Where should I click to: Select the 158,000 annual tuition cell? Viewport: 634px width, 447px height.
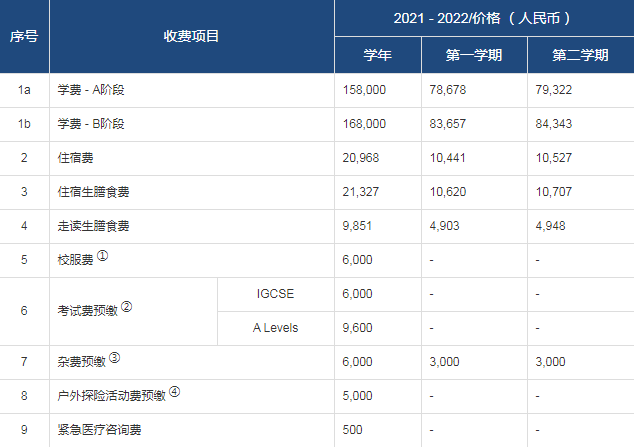(x=364, y=90)
